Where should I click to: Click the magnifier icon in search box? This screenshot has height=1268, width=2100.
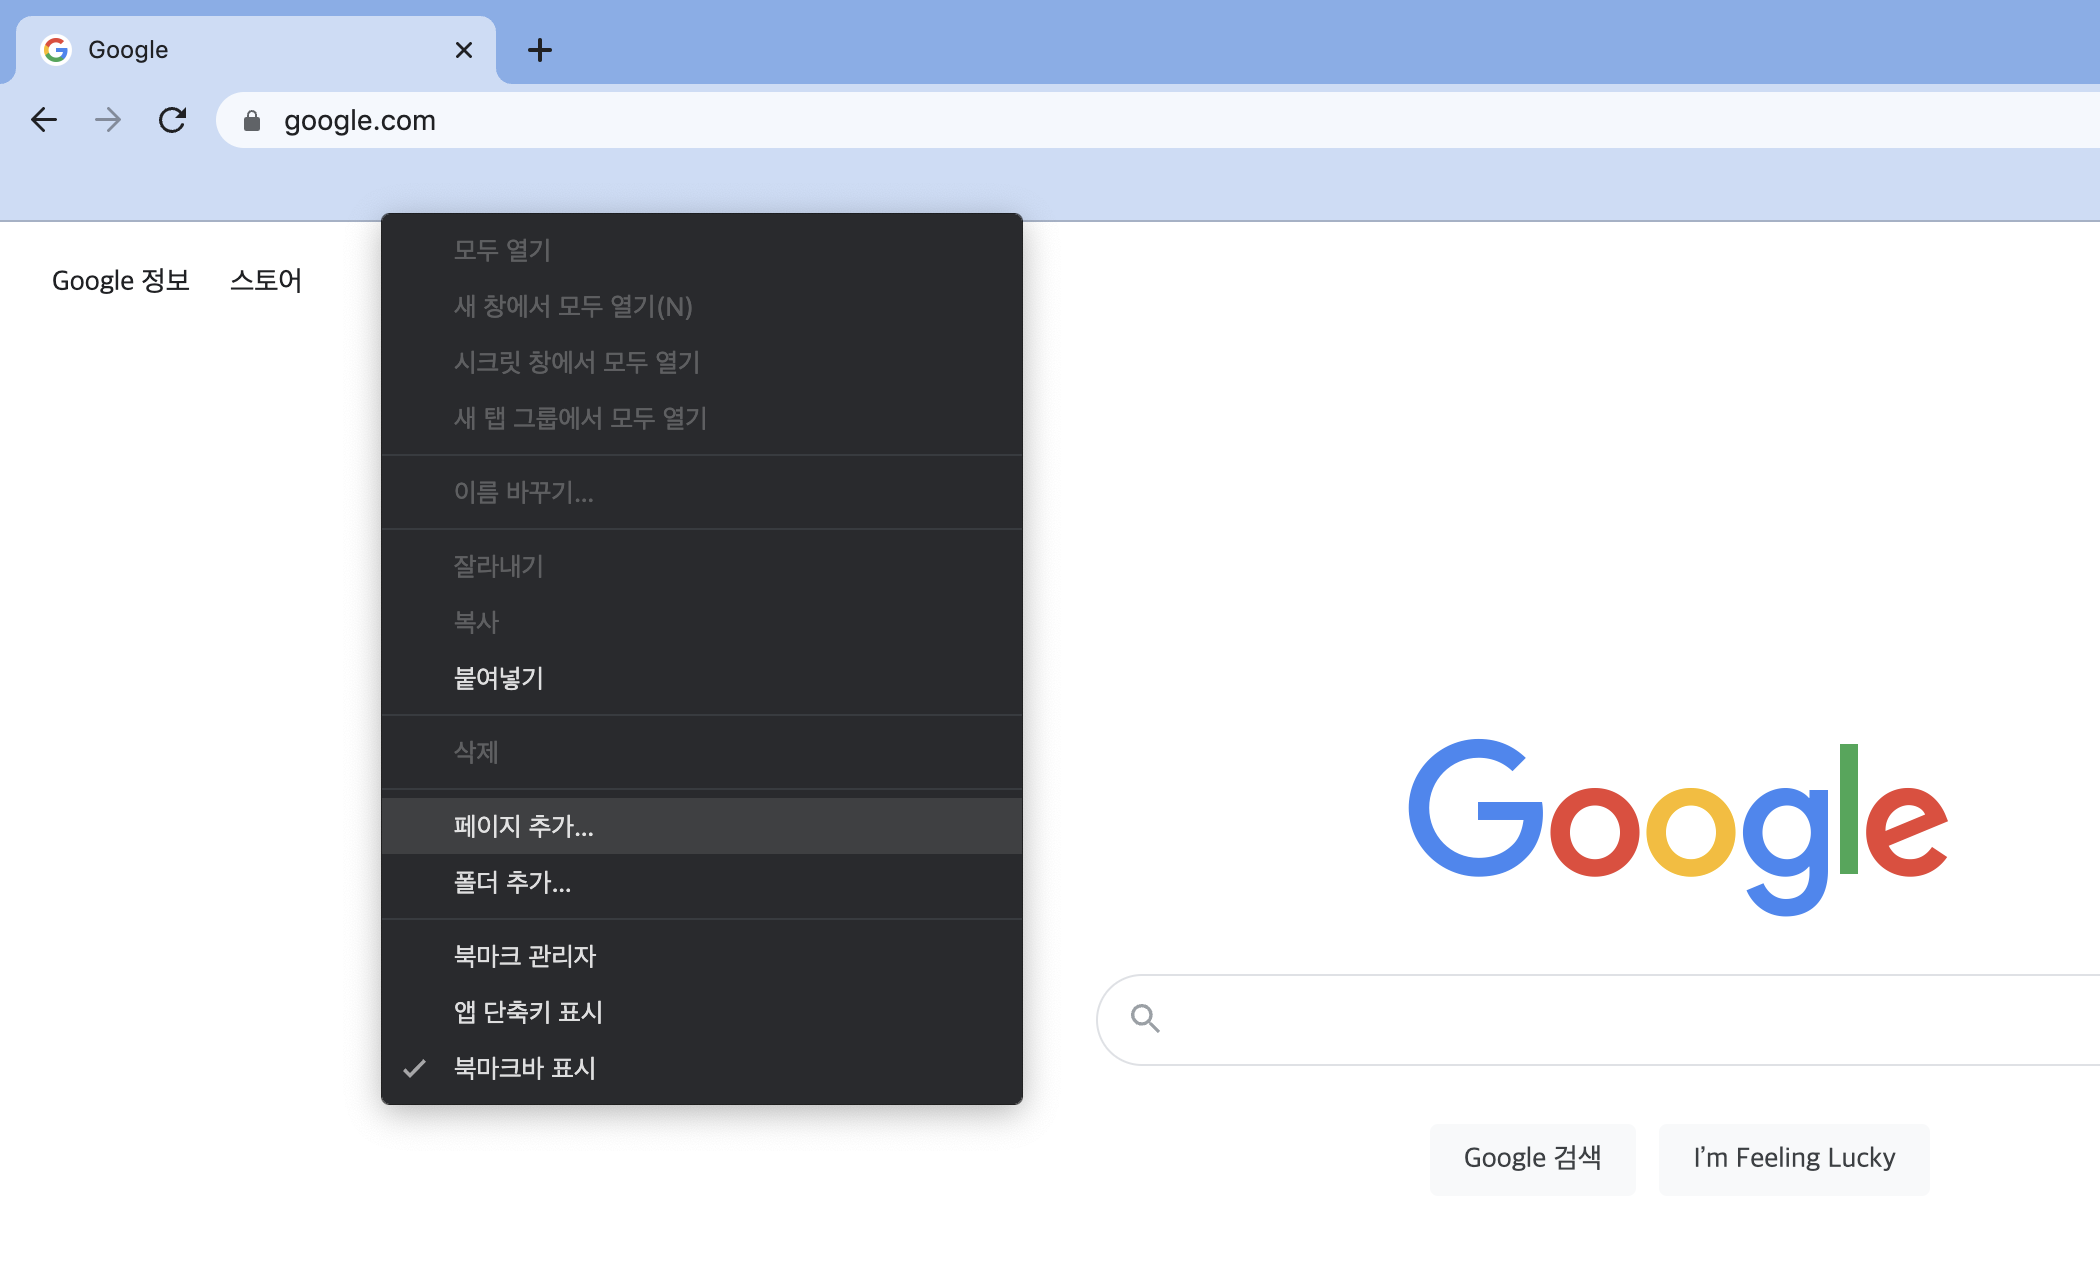(1145, 1019)
